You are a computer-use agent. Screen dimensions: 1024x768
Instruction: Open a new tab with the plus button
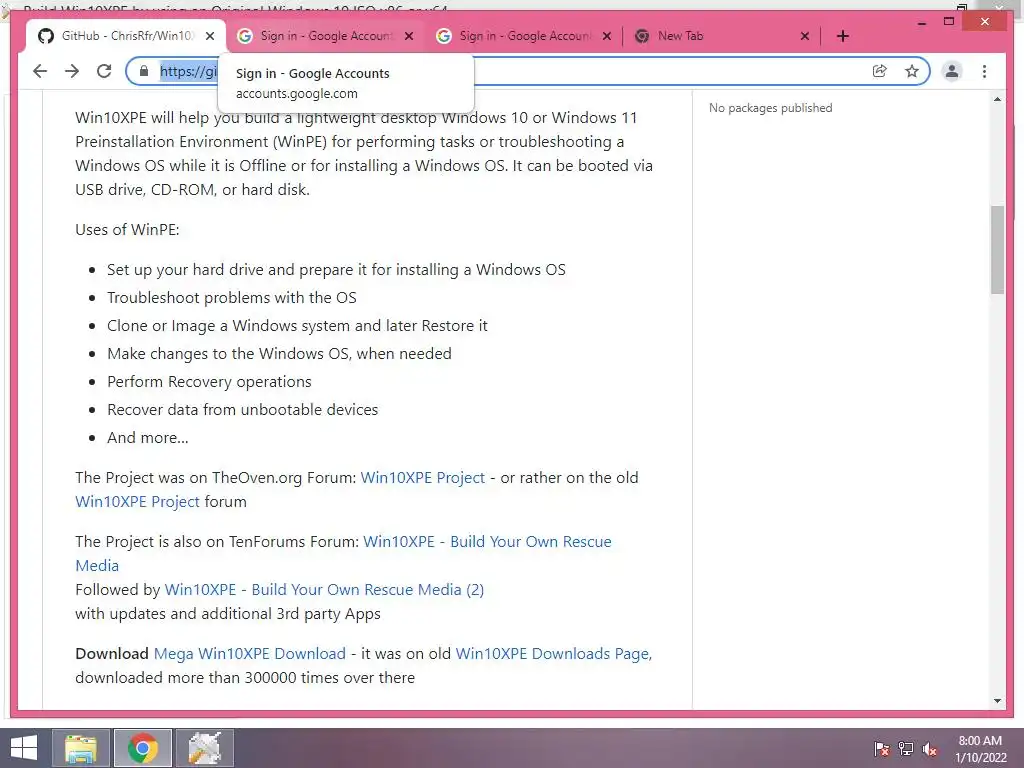click(842, 36)
